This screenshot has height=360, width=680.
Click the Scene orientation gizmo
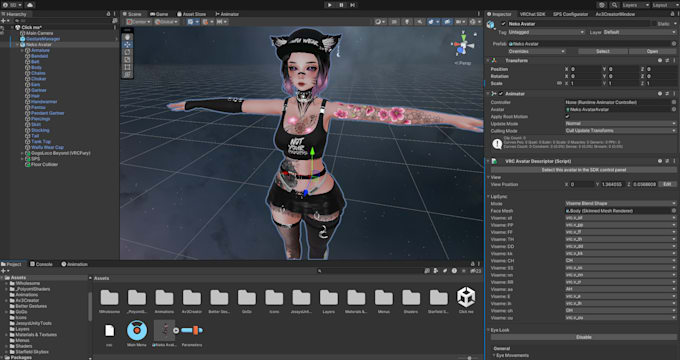pyautogui.click(x=463, y=46)
